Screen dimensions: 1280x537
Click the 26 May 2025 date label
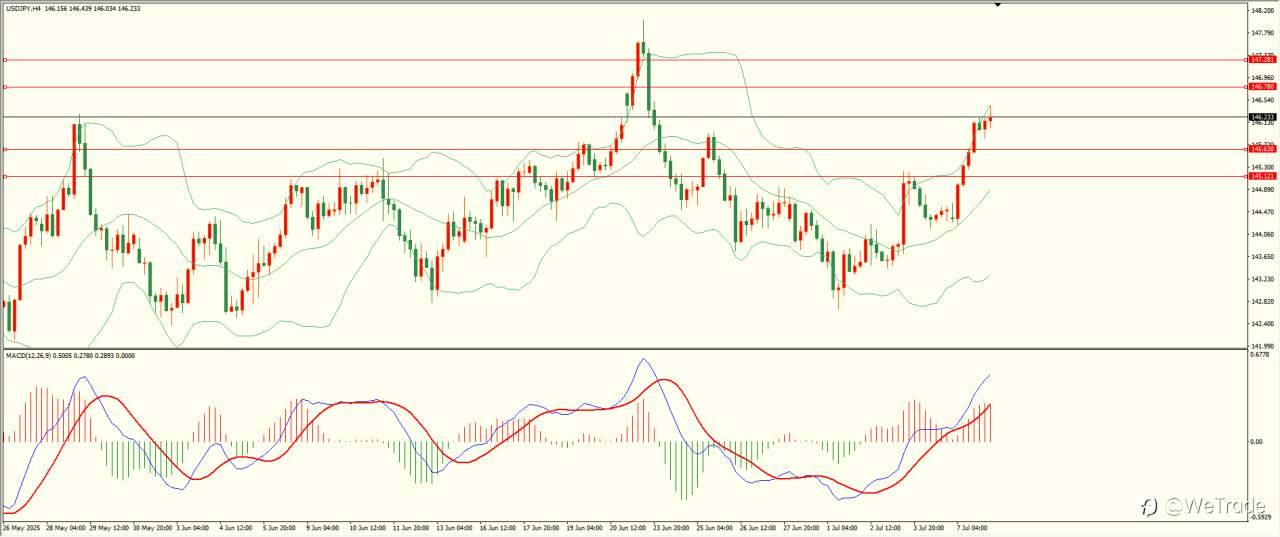[x=20, y=527]
